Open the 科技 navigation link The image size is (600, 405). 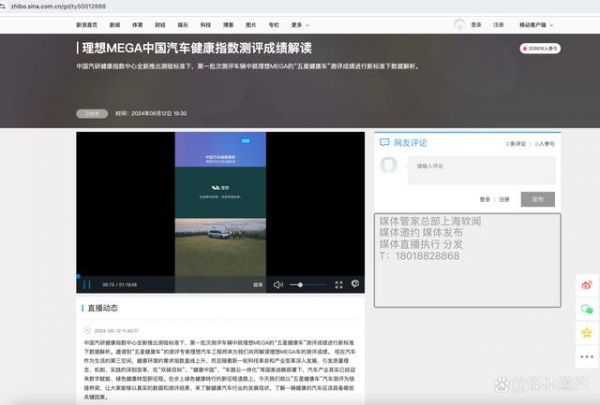[205, 25]
